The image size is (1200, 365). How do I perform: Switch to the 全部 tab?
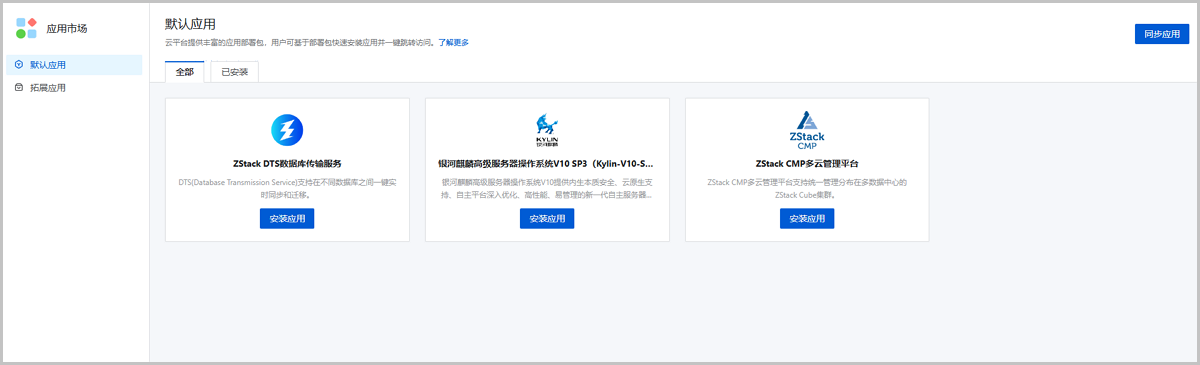click(x=185, y=72)
